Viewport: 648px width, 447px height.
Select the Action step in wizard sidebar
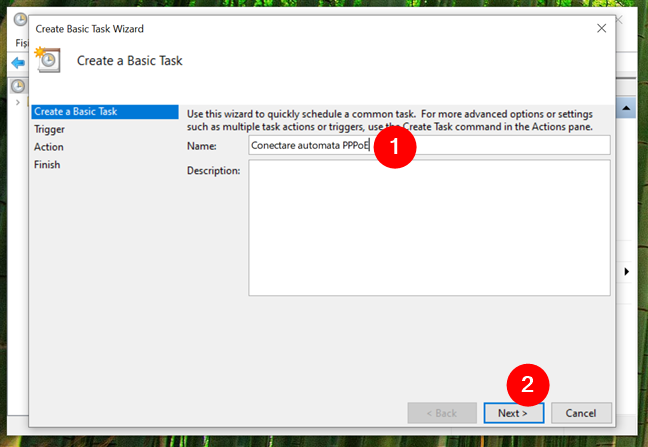(x=49, y=147)
